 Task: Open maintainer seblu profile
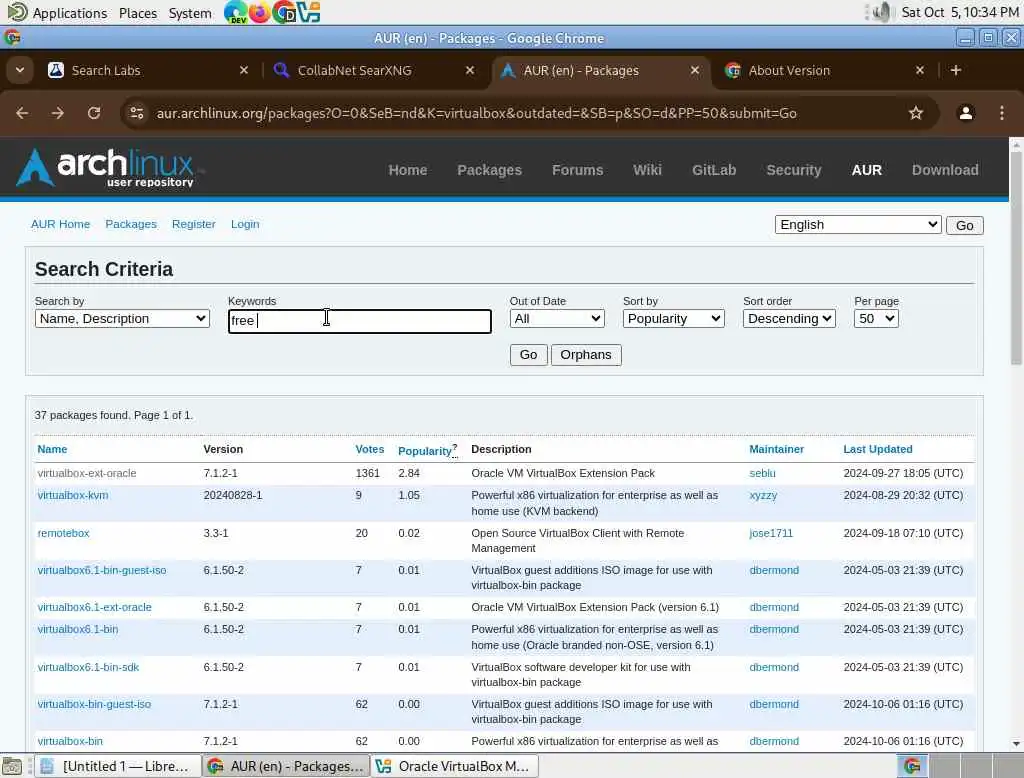[x=762, y=473]
